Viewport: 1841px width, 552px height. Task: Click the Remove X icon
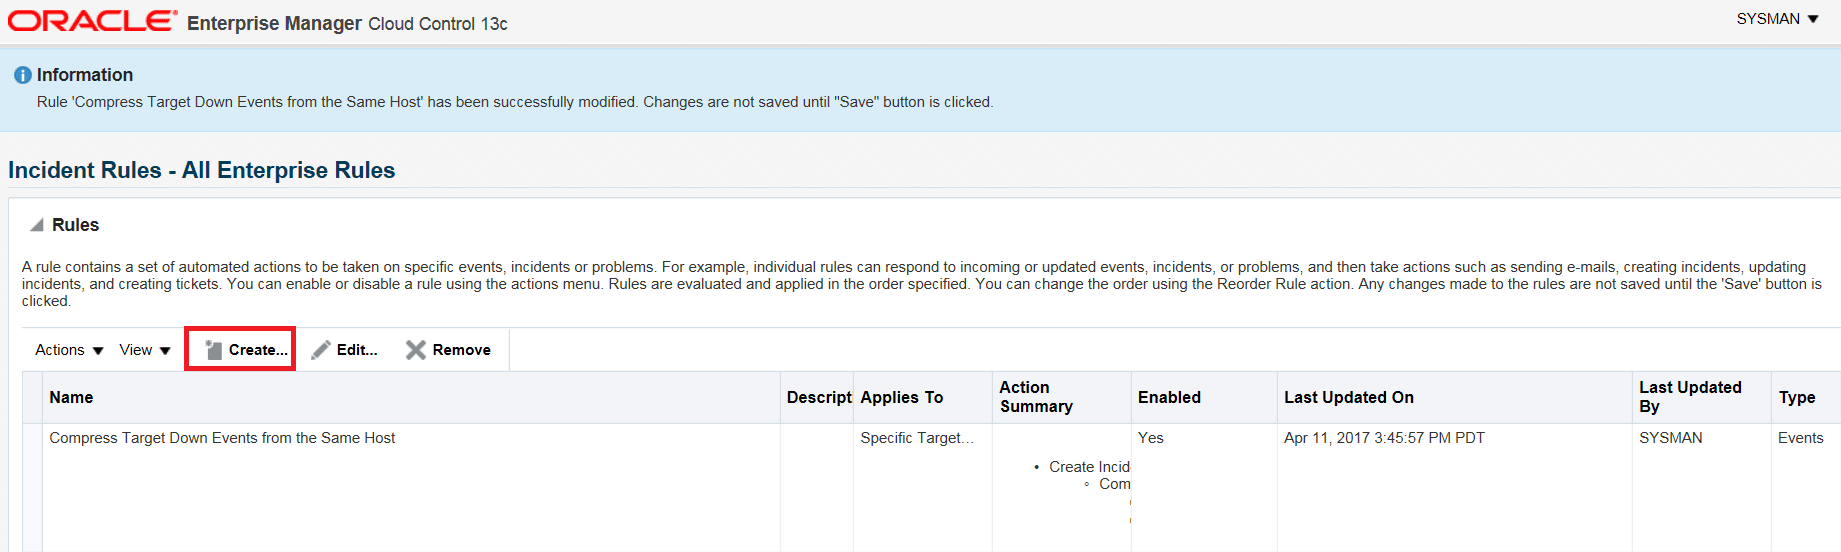coord(416,350)
